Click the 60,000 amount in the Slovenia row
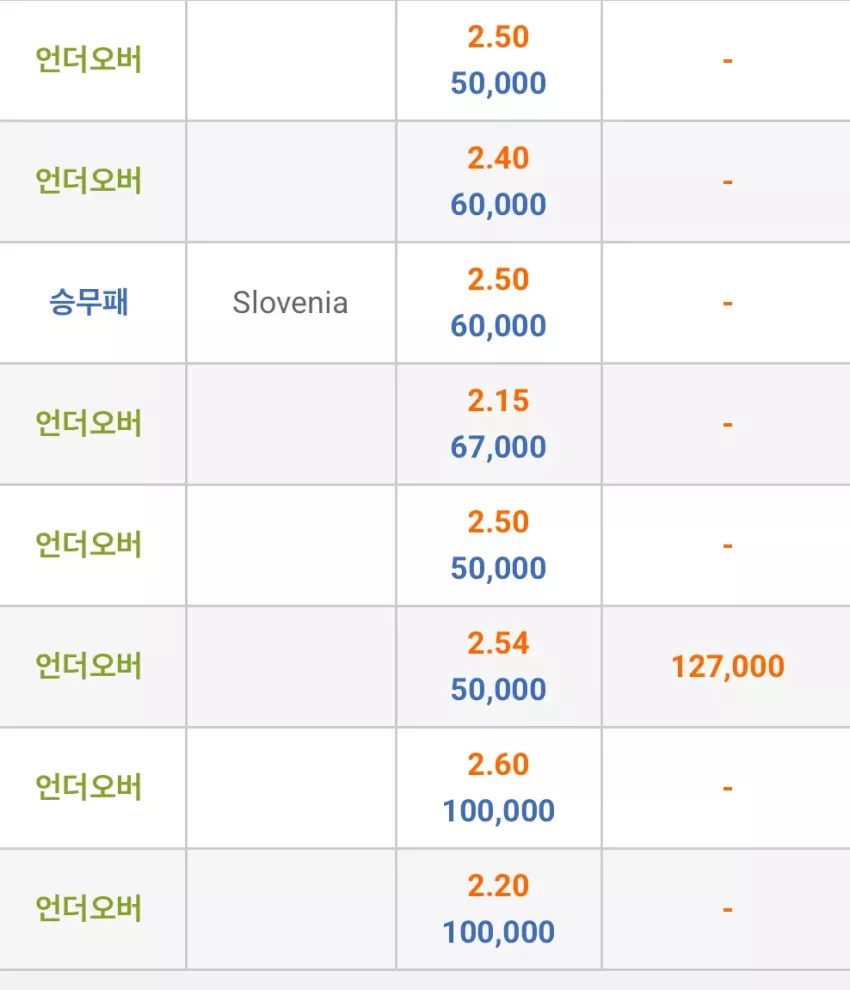This screenshot has height=990, width=850. 498,326
